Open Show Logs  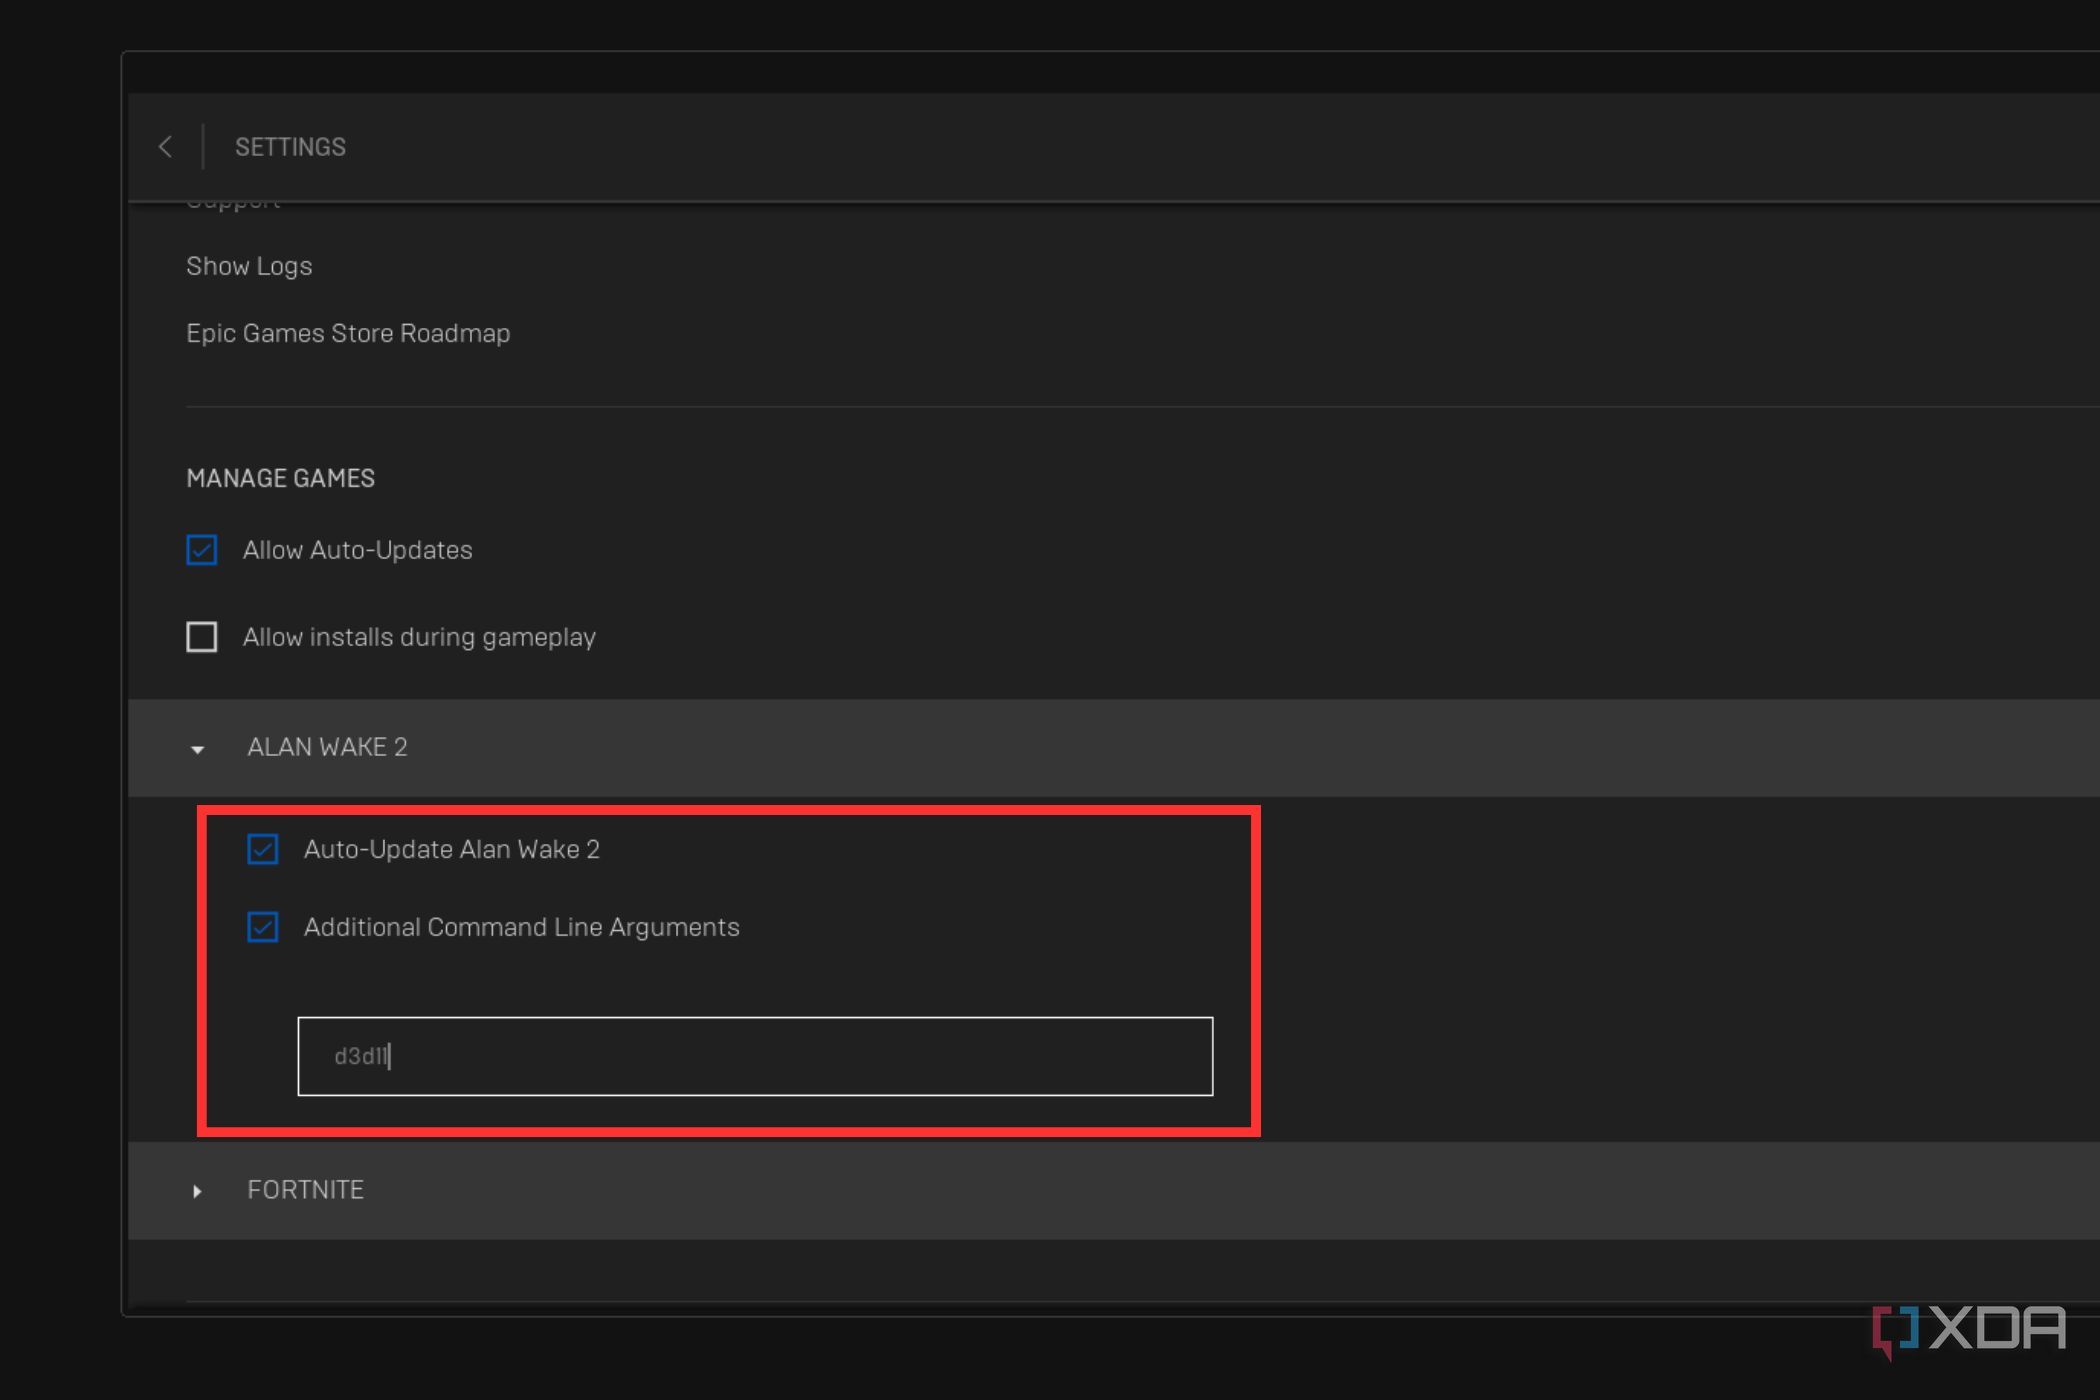click(x=249, y=266)
